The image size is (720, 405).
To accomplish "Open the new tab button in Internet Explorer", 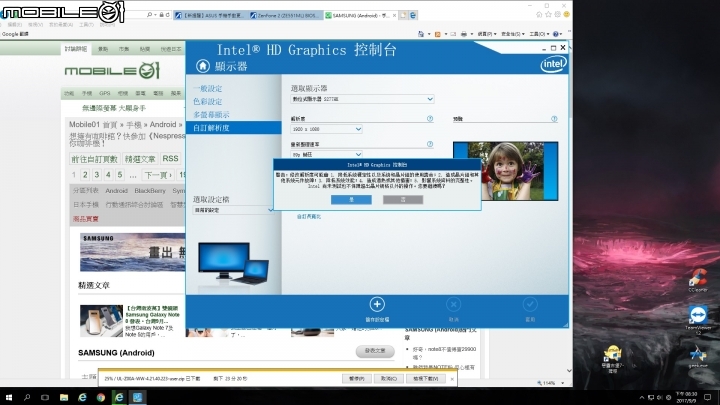I will [x=403, y=15].
